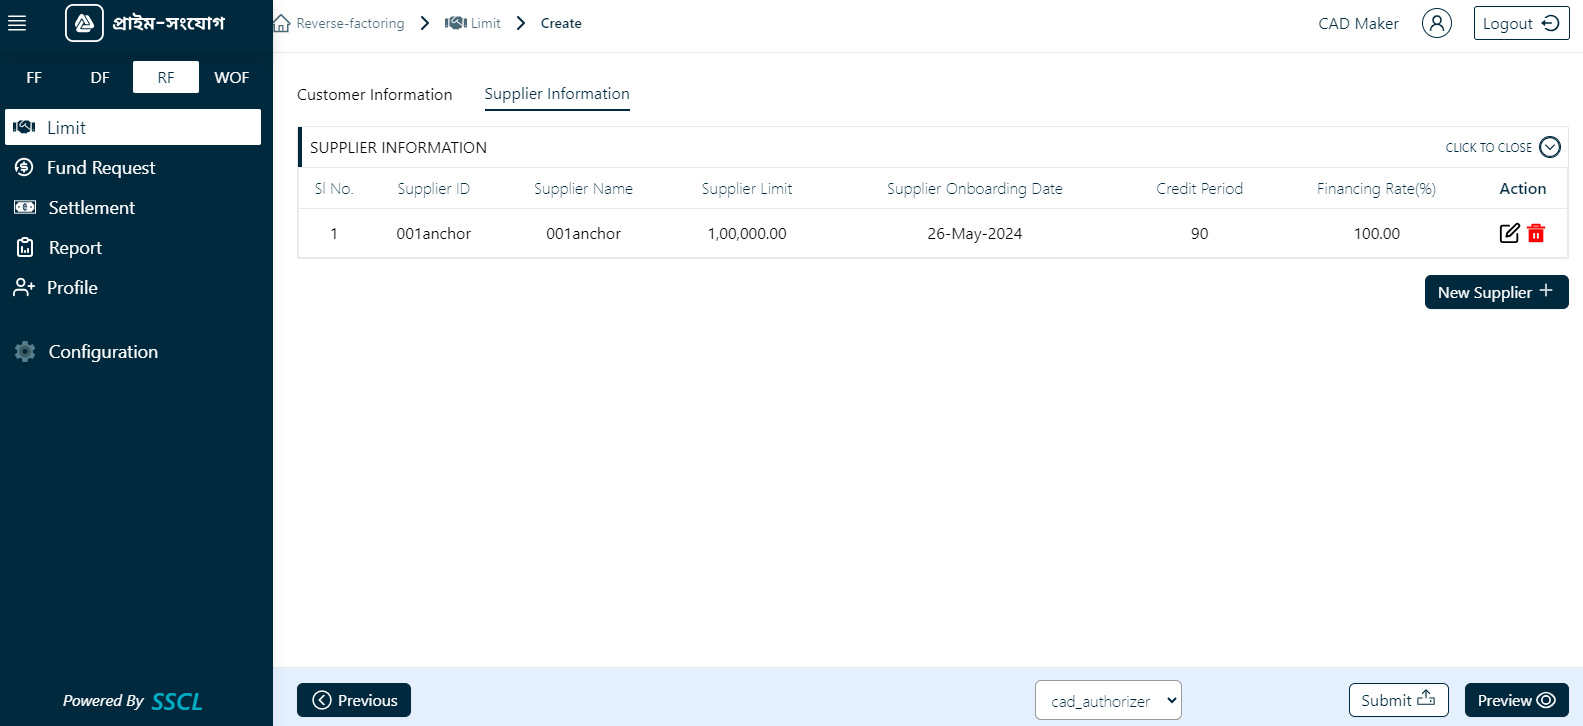
Task: Delete supplier 001anchor with the red trash icon
Action: click(x=1537, y=233)
